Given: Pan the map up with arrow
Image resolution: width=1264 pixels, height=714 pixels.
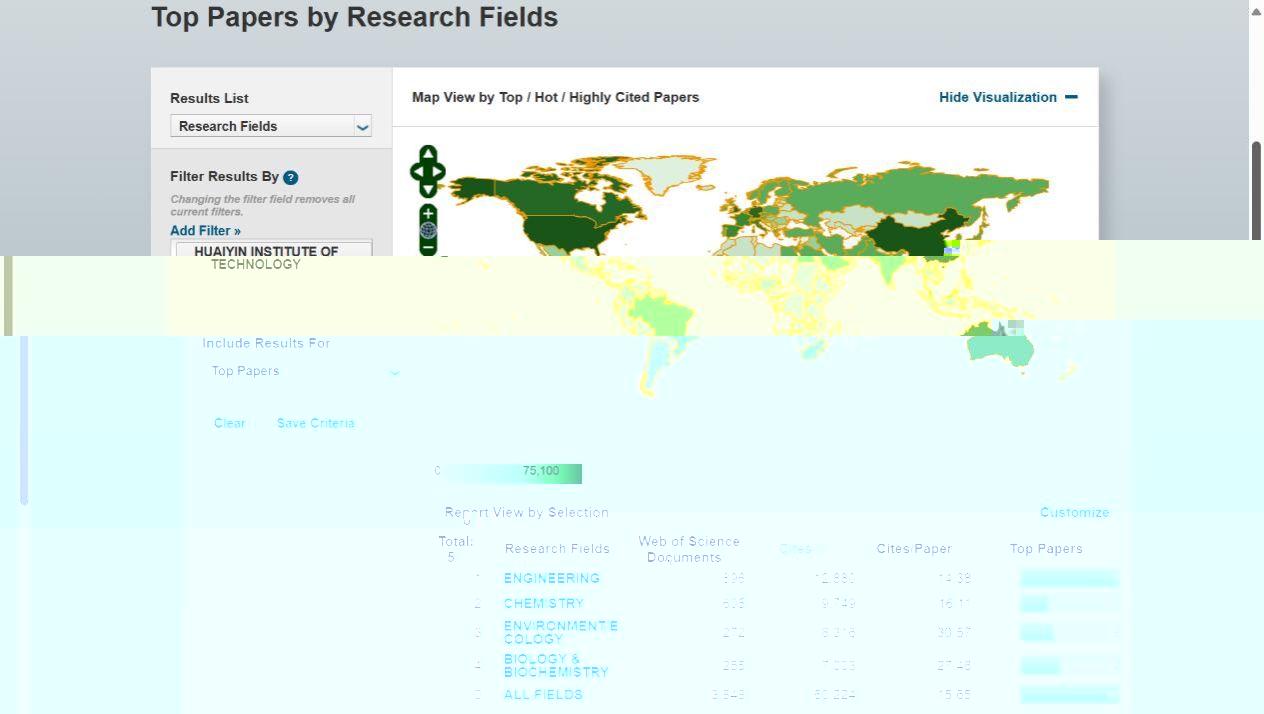Looking at the screenshot, I should (x=428, y=153).
